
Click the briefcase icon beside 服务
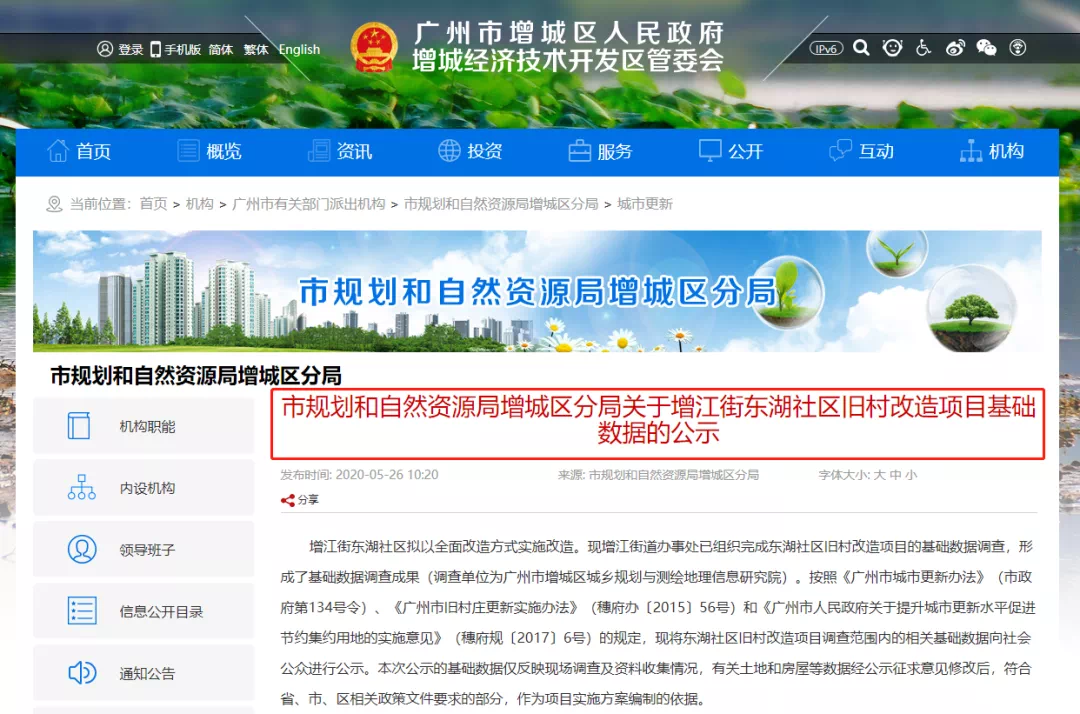(x=579, y=151)
